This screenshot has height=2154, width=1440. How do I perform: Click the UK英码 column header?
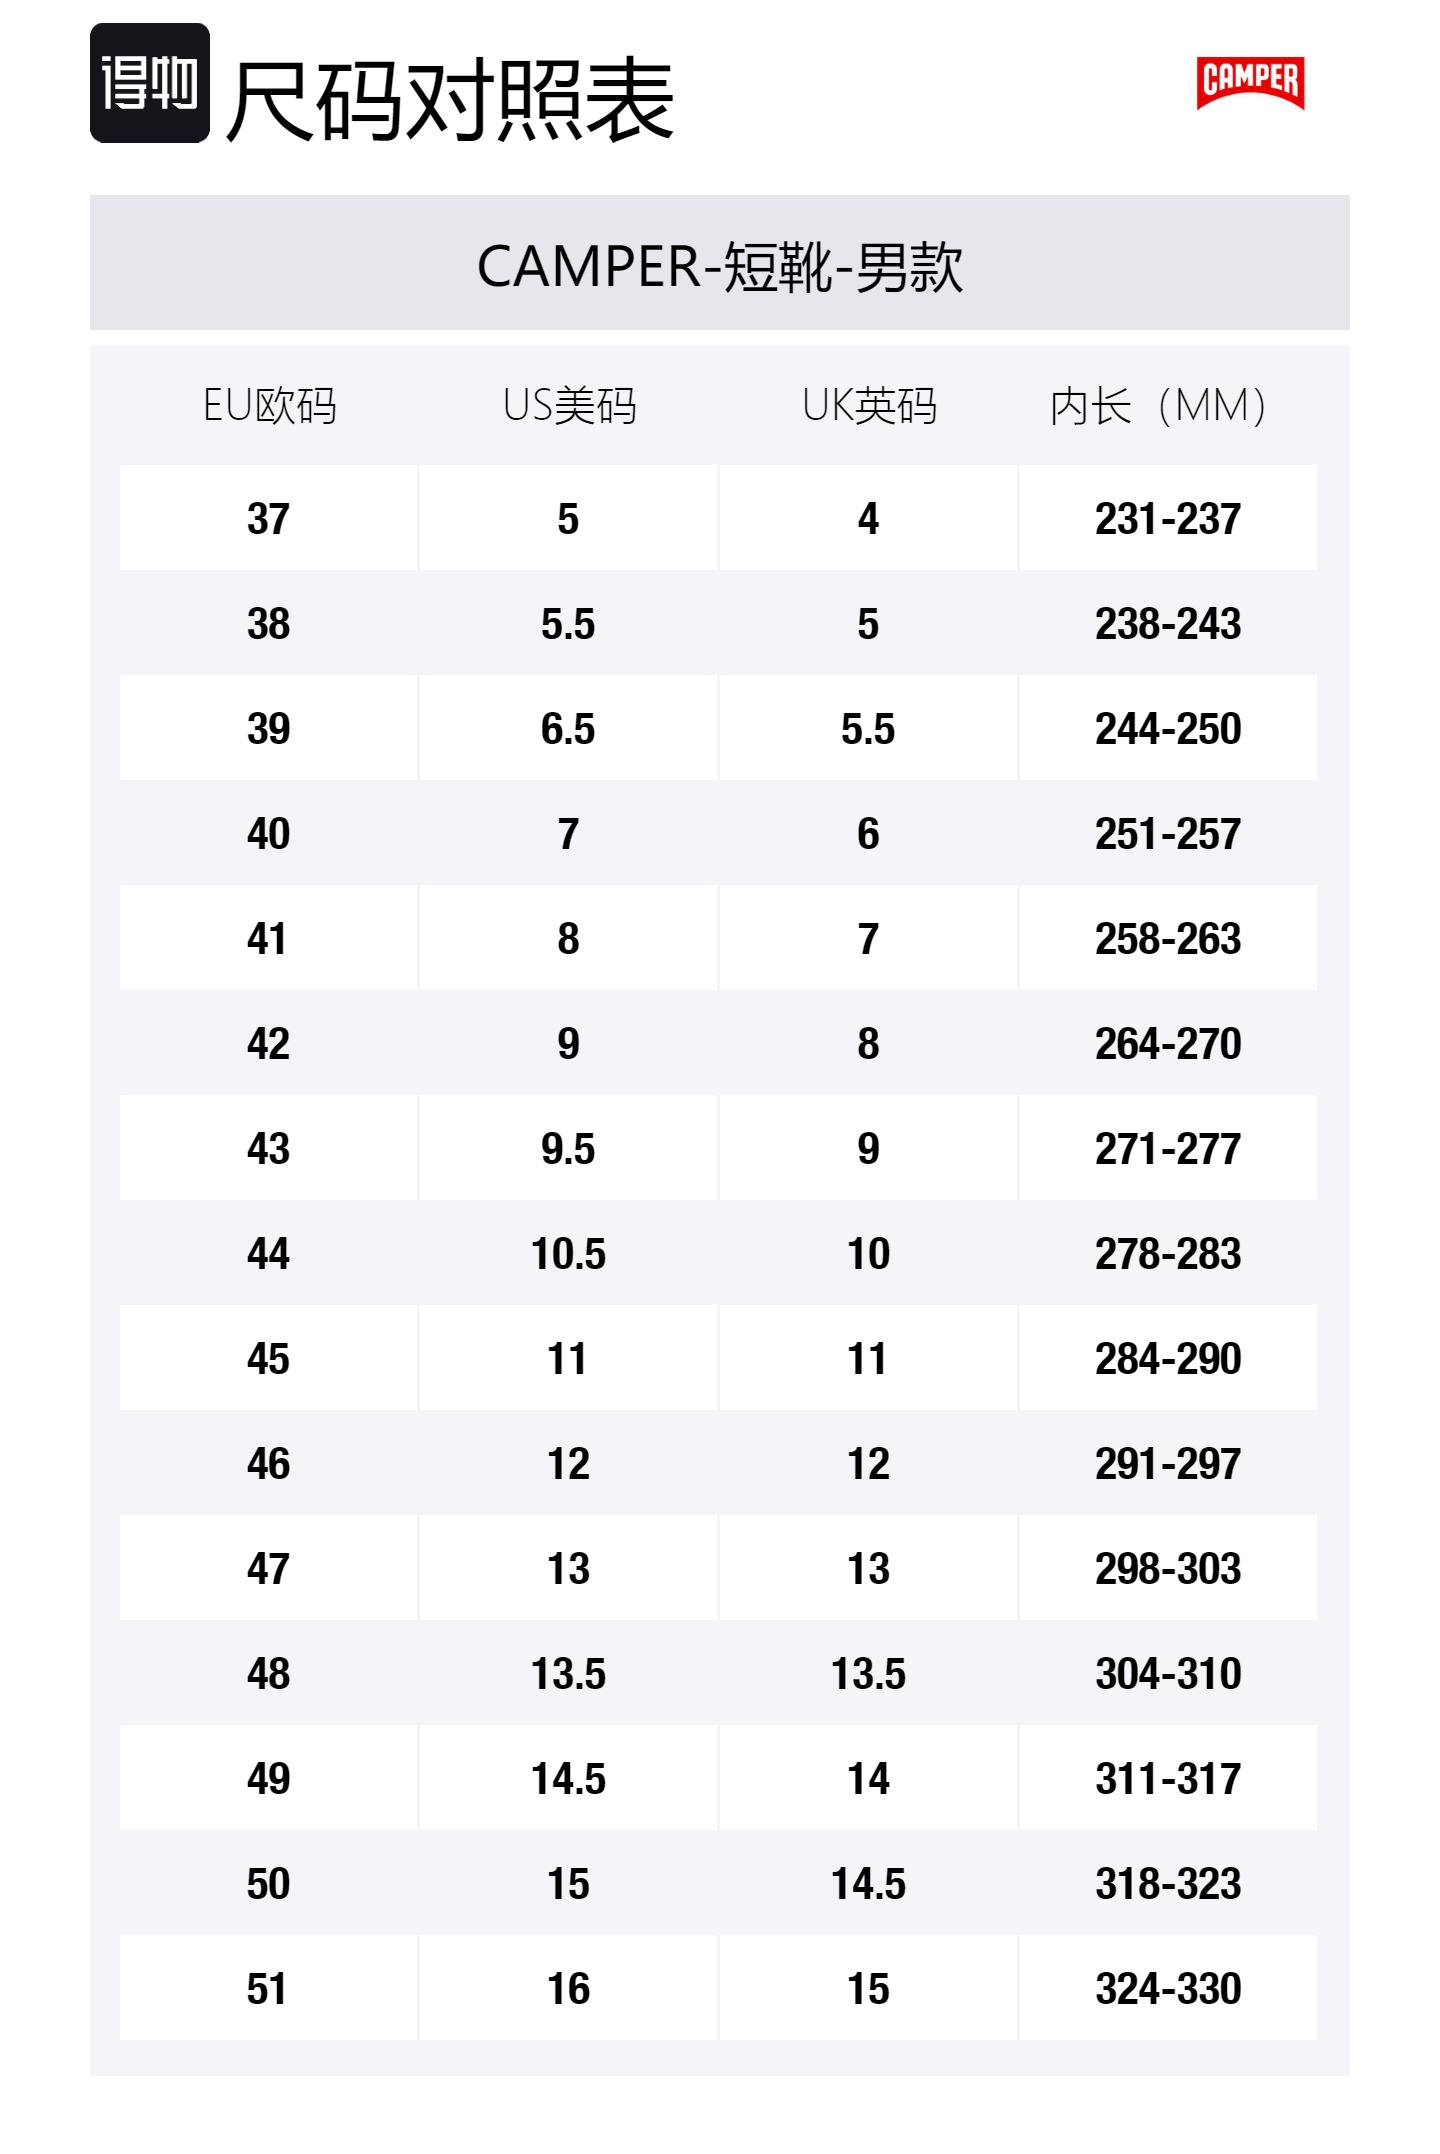[x=869, y=406]
